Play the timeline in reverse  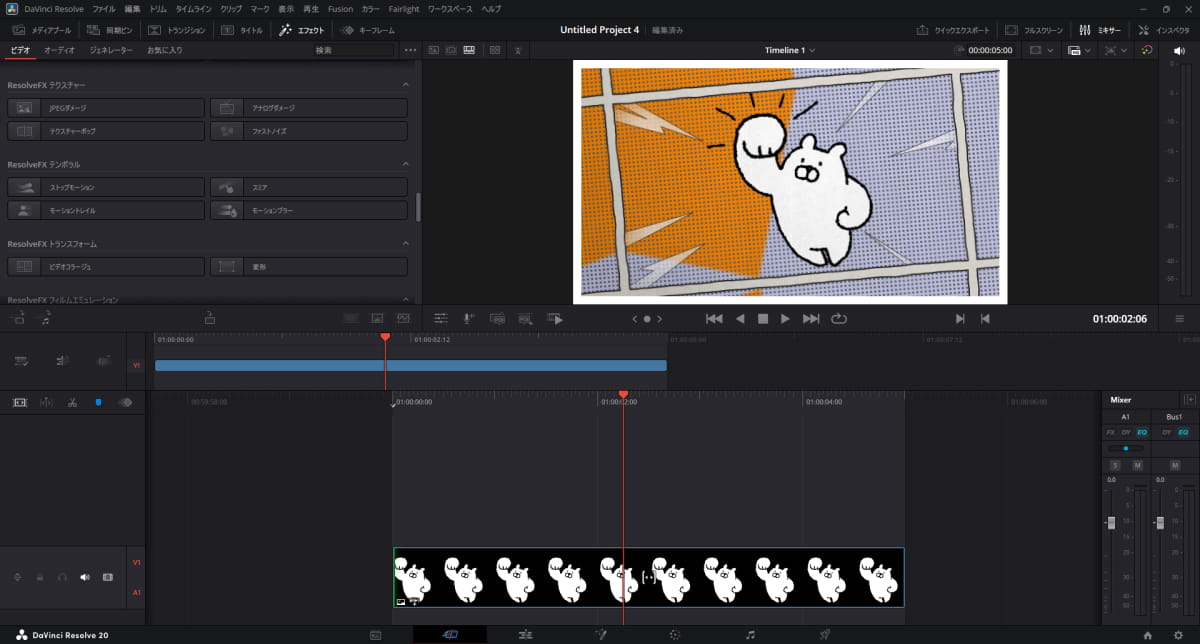[x=740, y=318]
